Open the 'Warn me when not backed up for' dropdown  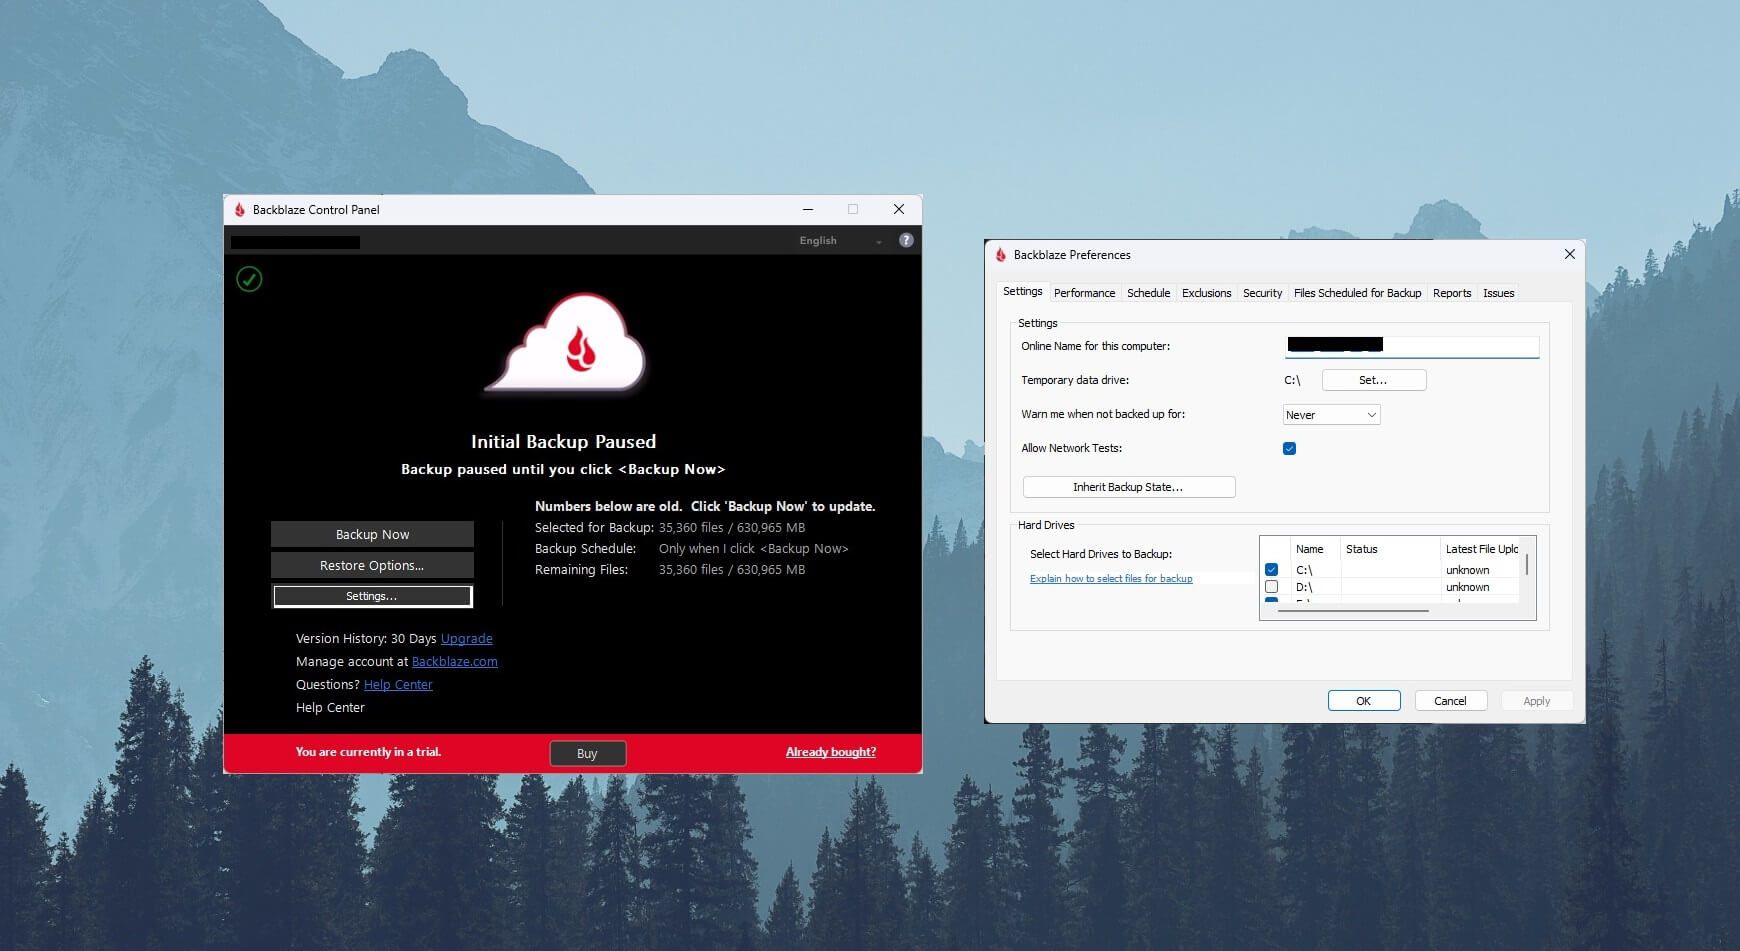(1331, 415)
